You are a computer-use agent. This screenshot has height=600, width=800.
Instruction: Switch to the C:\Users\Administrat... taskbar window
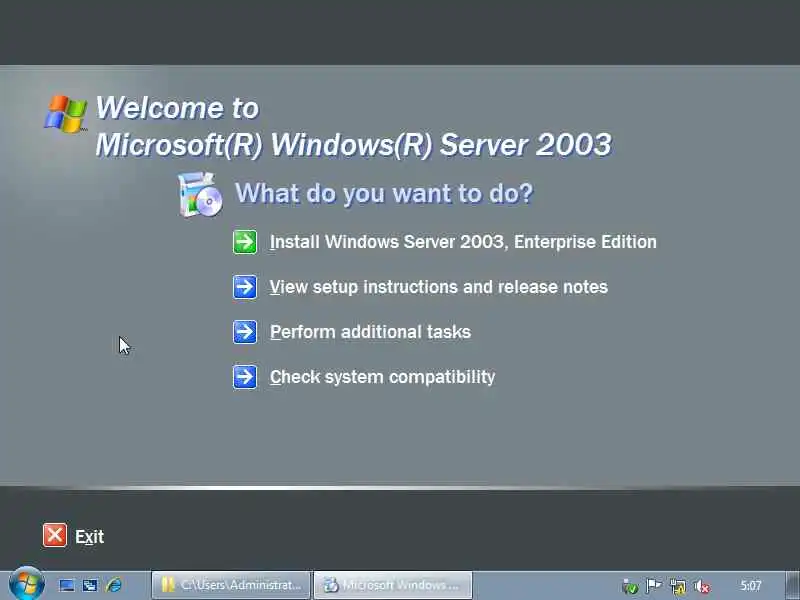[x=231, y=585]
